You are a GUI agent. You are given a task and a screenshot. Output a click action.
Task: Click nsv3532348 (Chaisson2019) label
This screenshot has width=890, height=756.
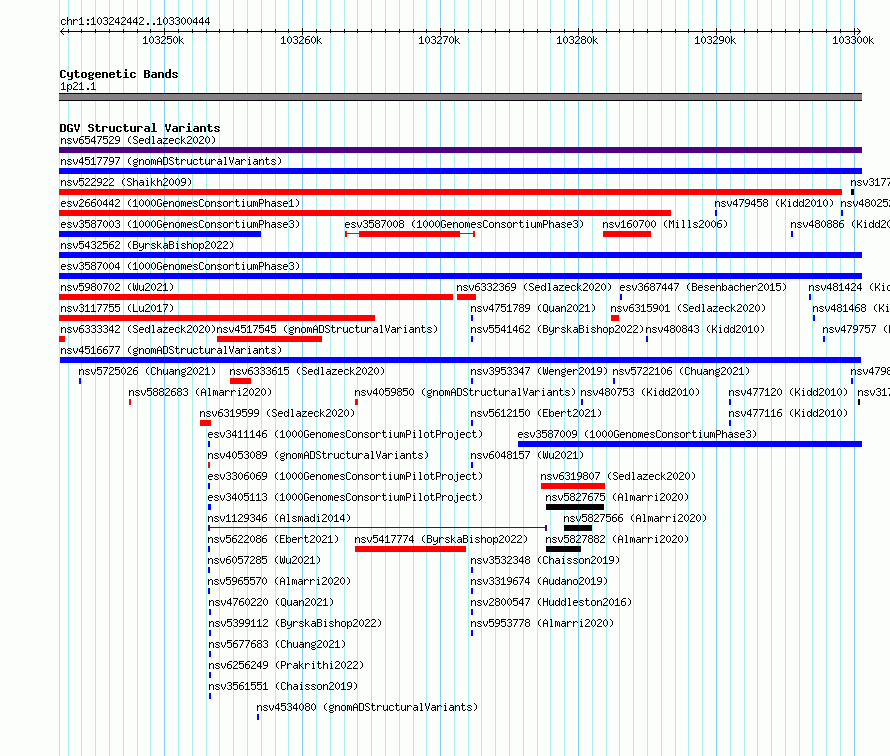point(545,560)
